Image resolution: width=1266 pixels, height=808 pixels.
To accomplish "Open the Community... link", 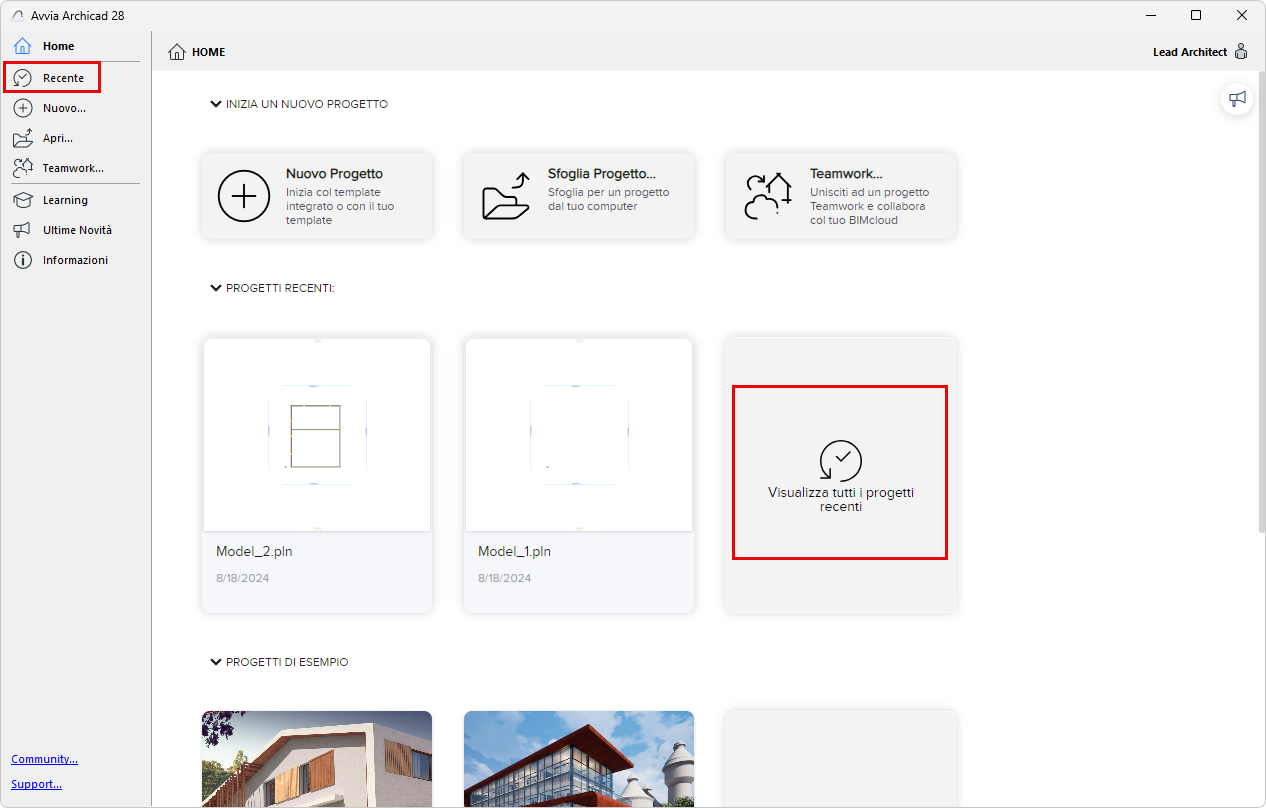I will coord(44,759).
